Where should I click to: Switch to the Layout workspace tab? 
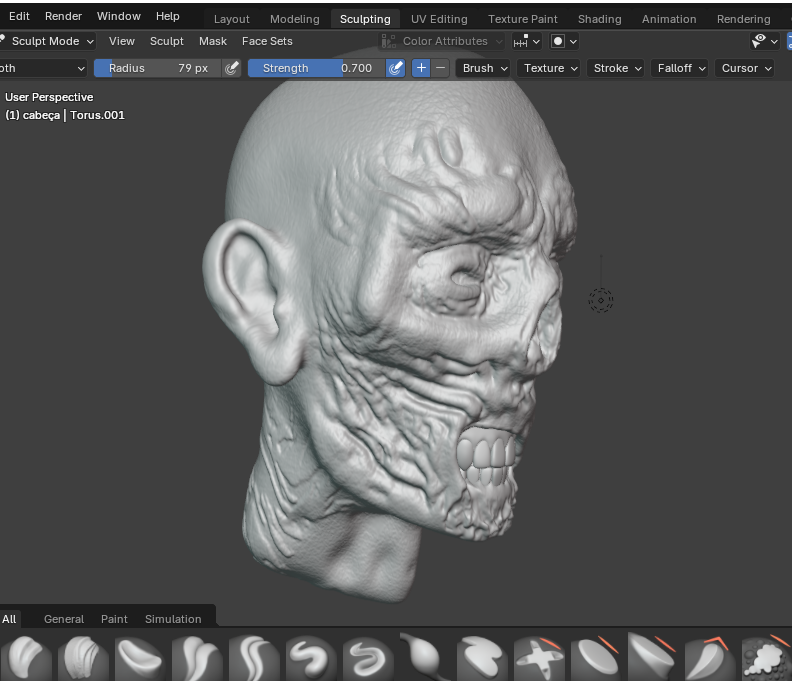click(231, 19)
